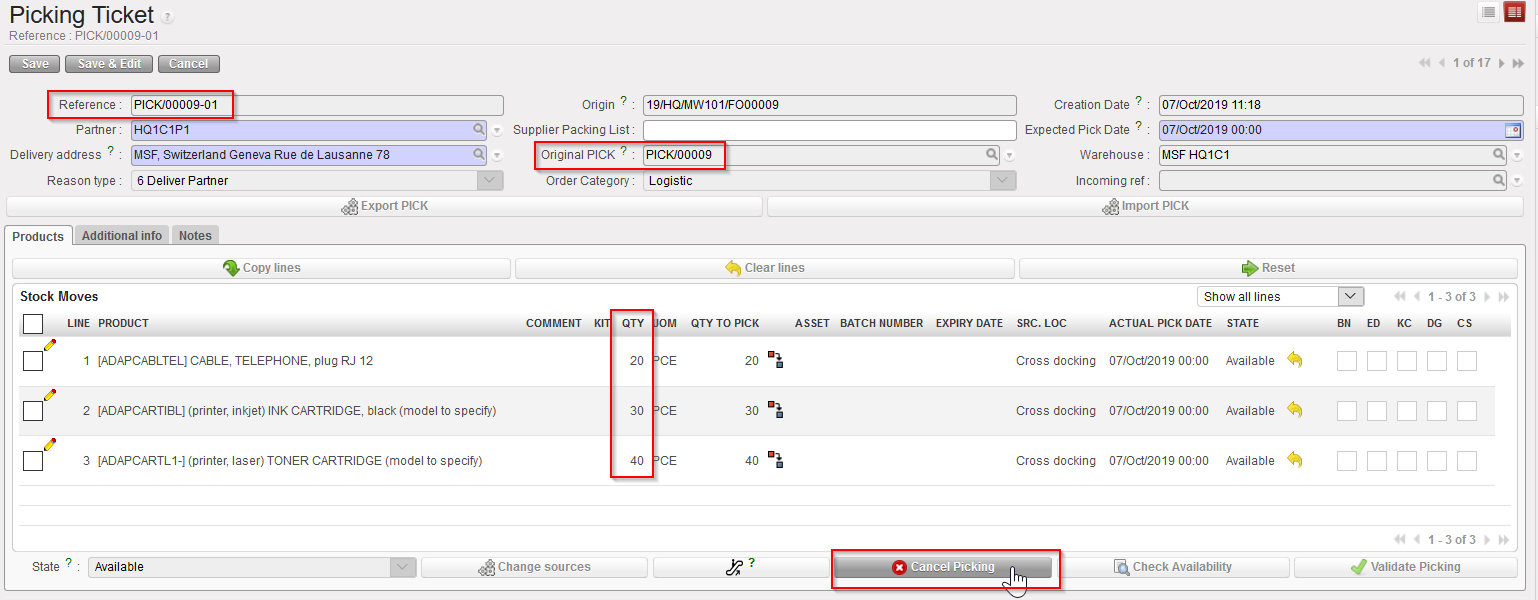Check the box for CABLE, TELEPHONE line
Image resolution: width=1538 pixels, height=600 pixels.
coord(33,361)
